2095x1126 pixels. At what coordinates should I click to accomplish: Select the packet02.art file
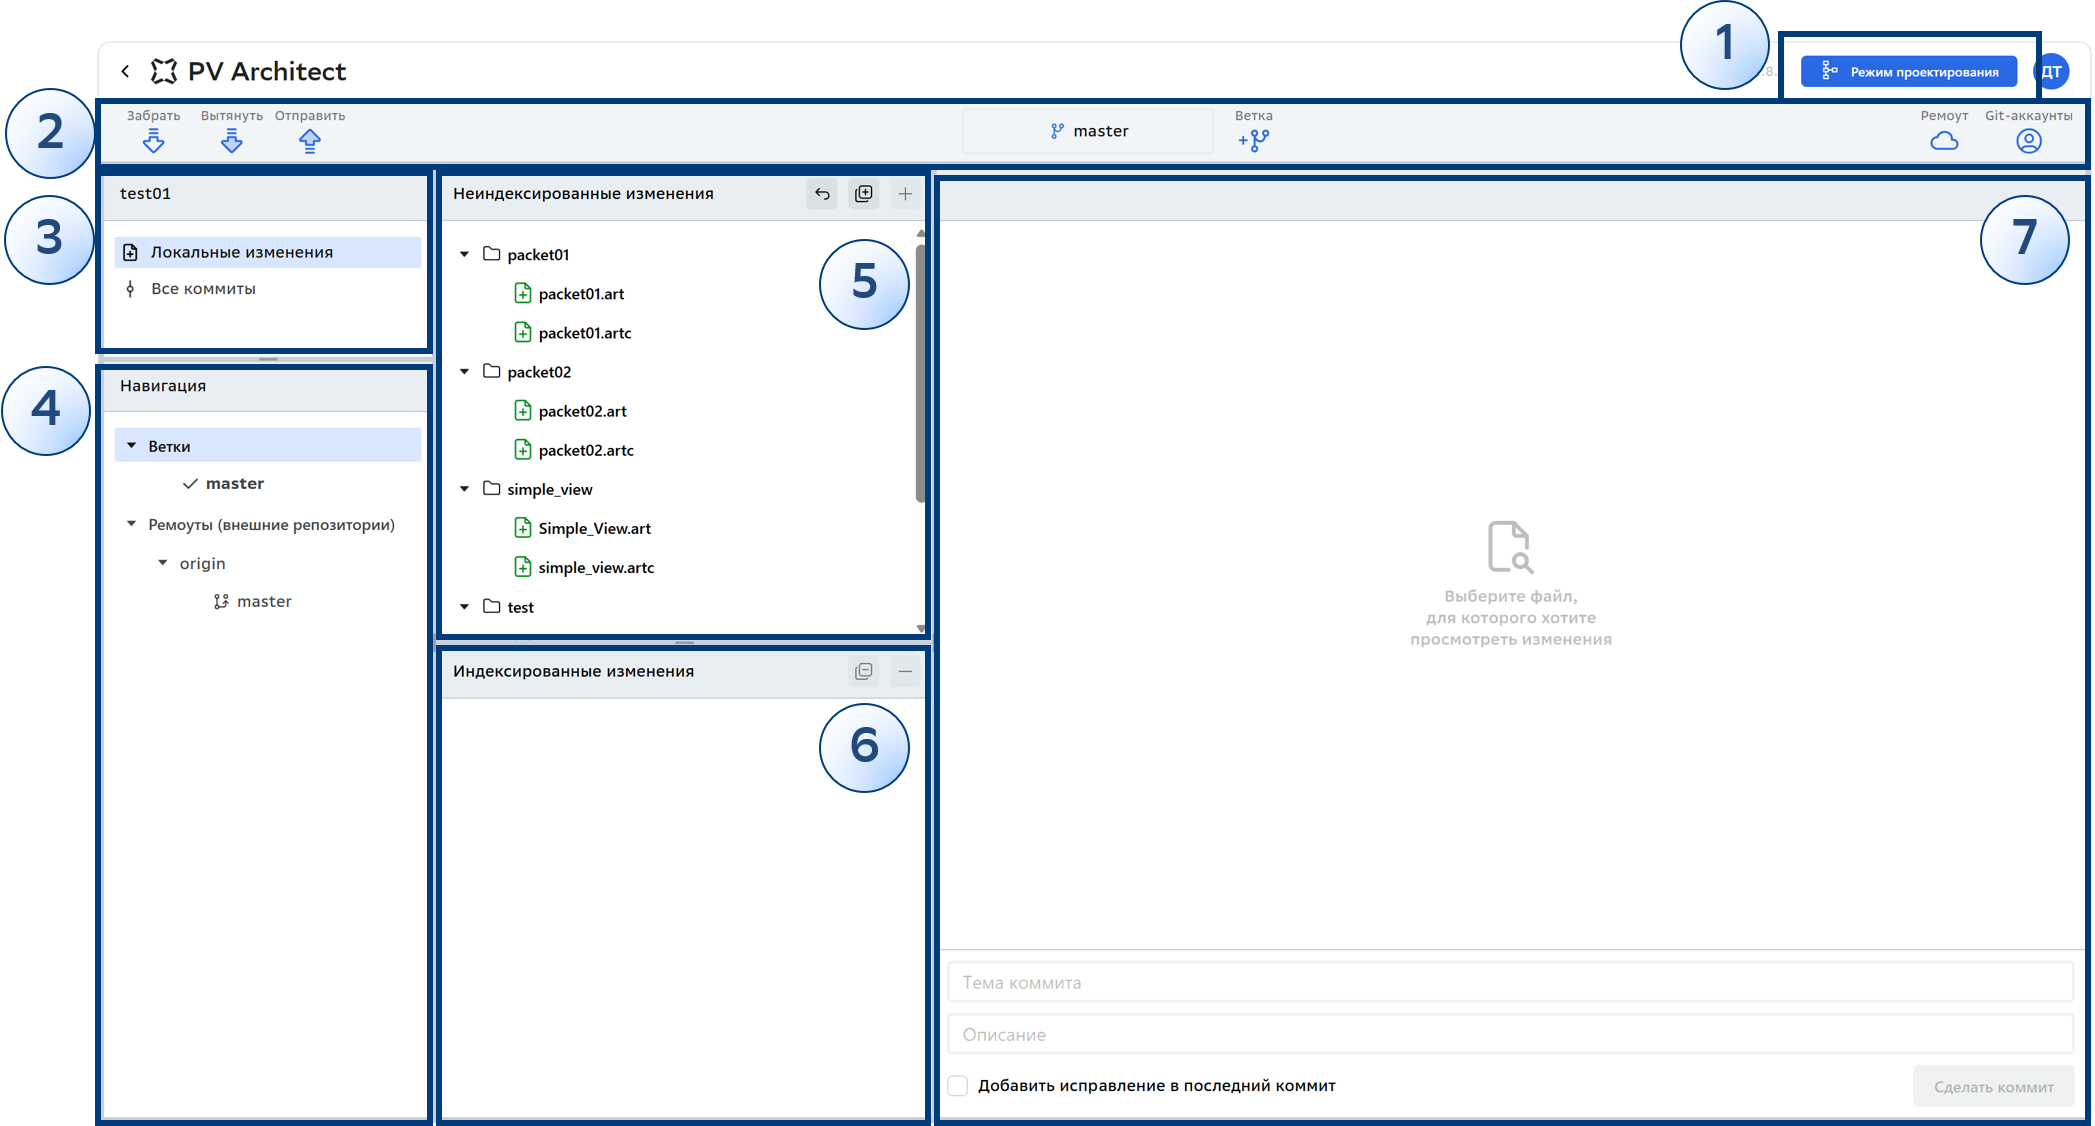pyautogui.click(x=583, y=411)
